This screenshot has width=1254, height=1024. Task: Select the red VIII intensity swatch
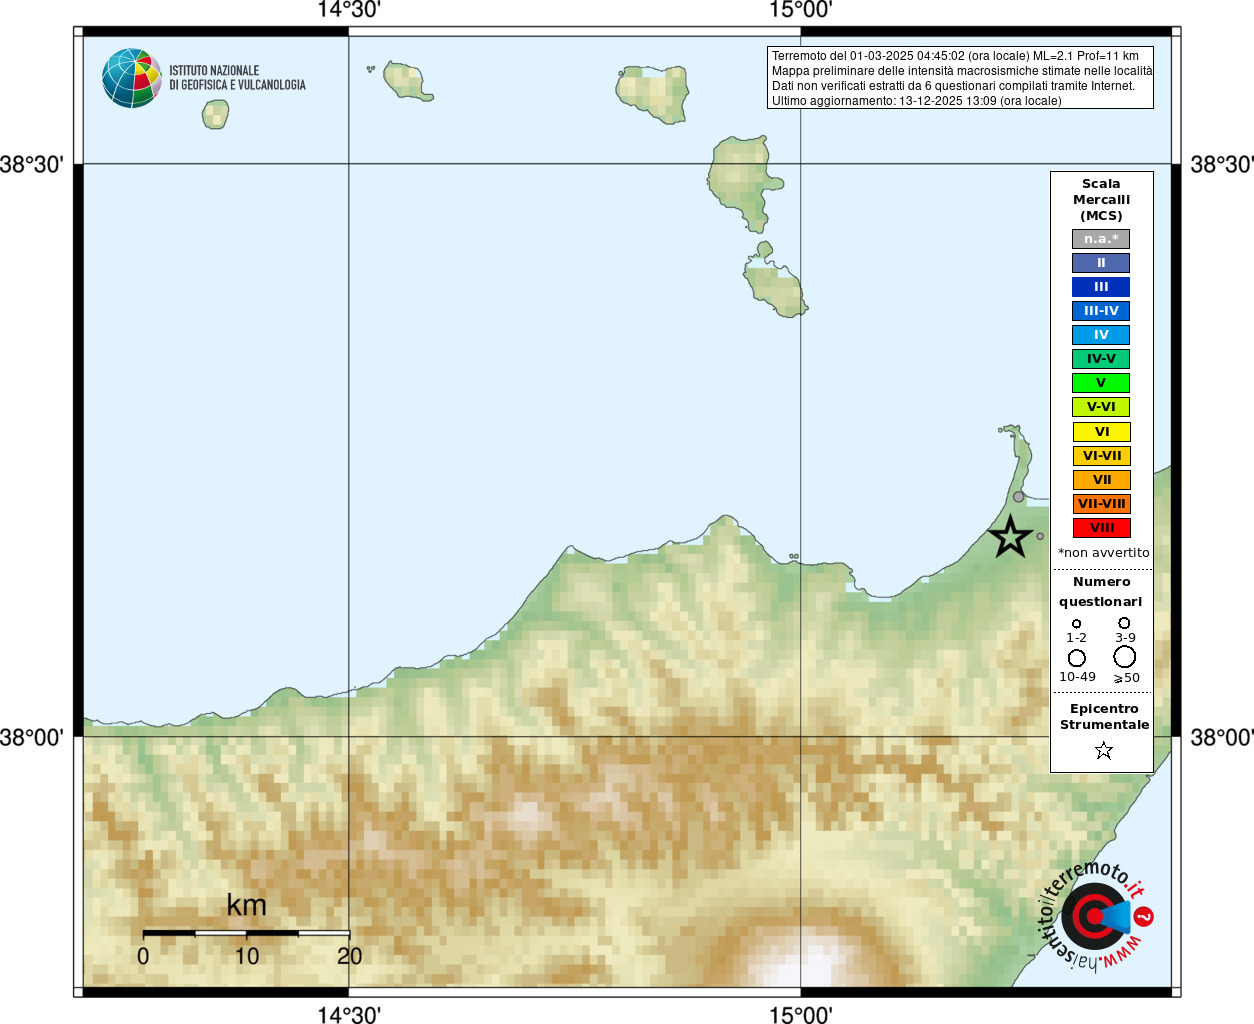1101,528
